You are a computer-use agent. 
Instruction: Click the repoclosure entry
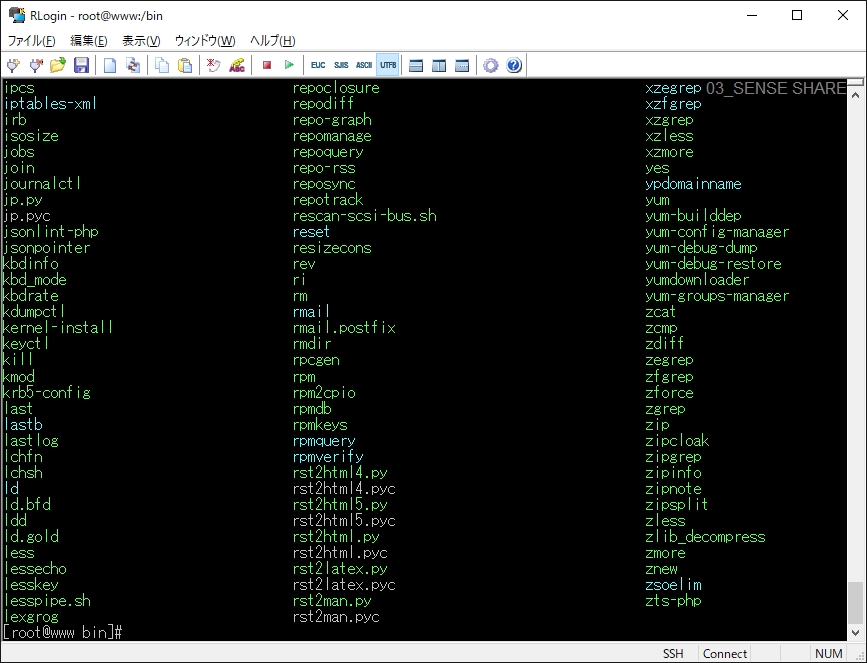[336, 87]
